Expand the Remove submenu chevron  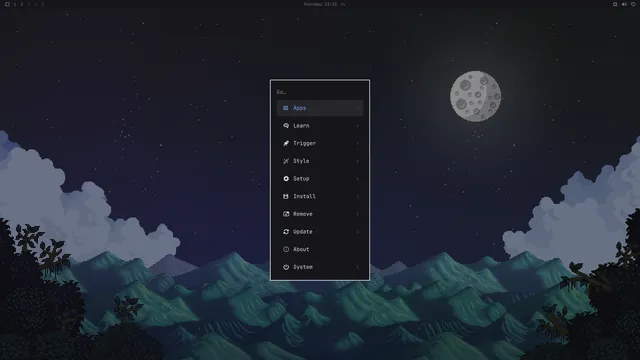(358, 214)
